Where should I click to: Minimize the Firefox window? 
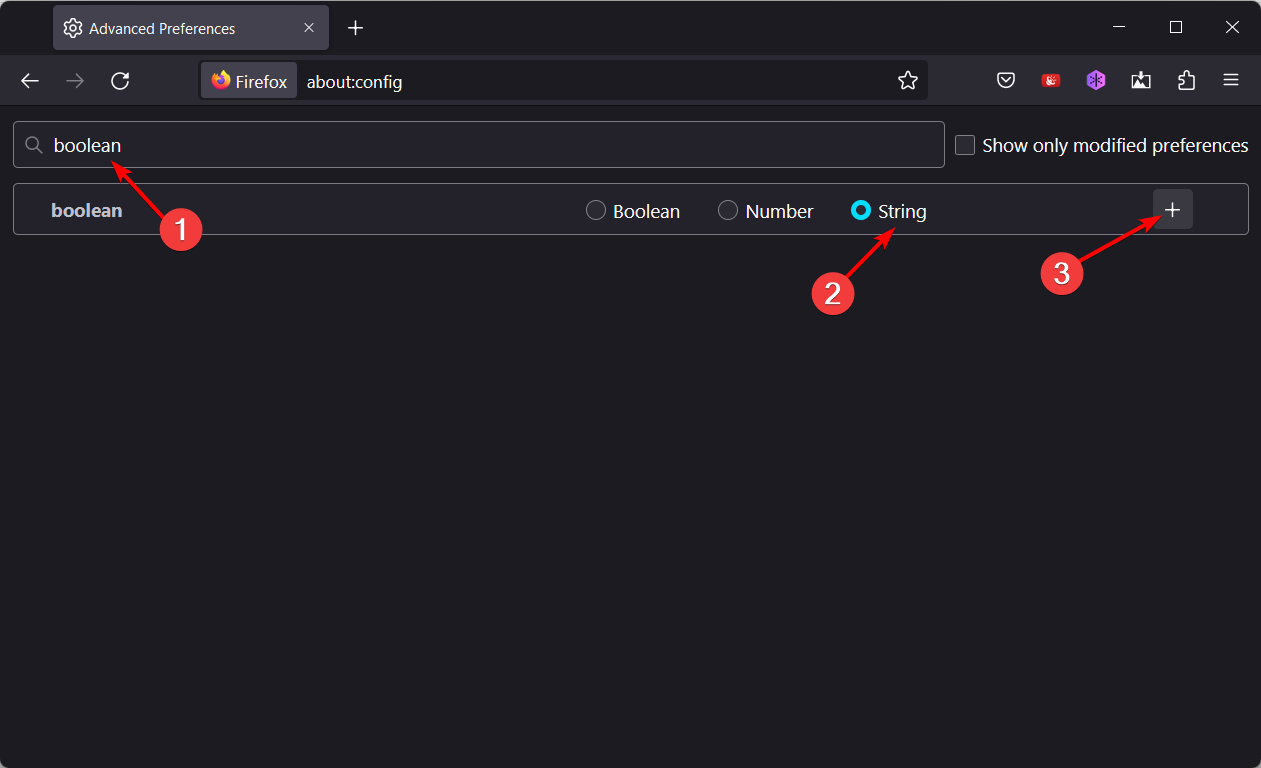point(1120,28)
